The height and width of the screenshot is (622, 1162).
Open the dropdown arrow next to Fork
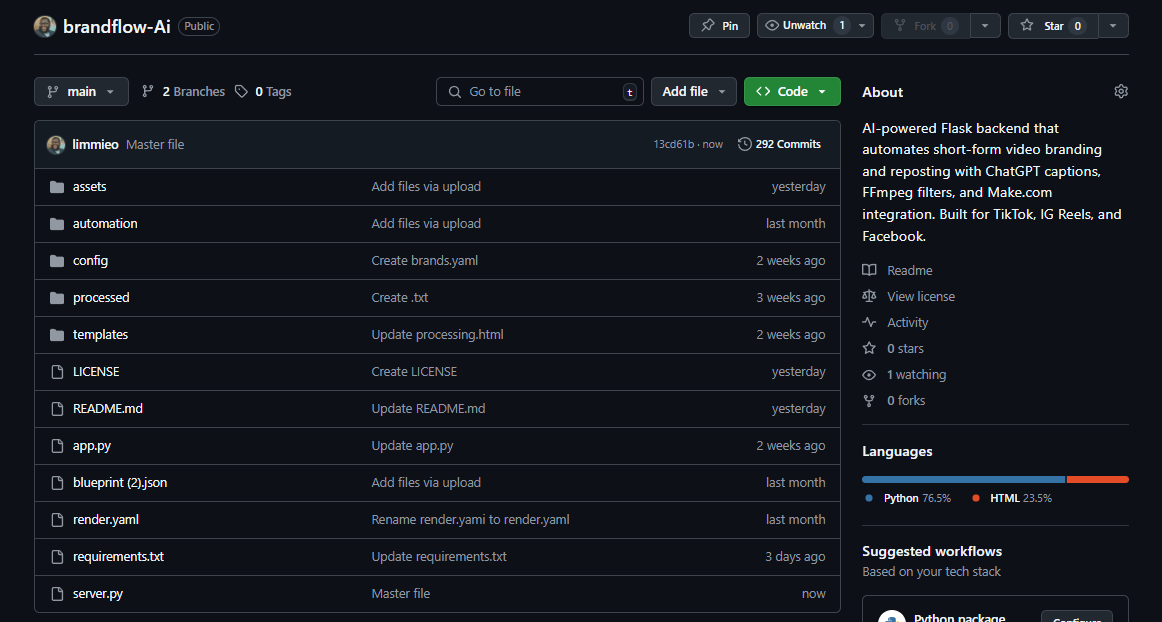click(985, 26)
